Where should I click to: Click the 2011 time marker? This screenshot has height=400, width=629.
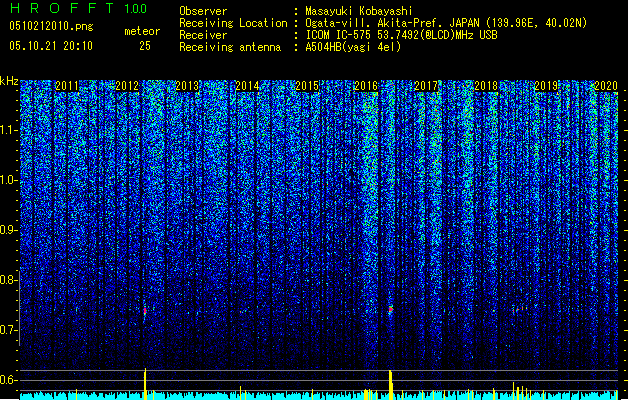click(67, 86)
